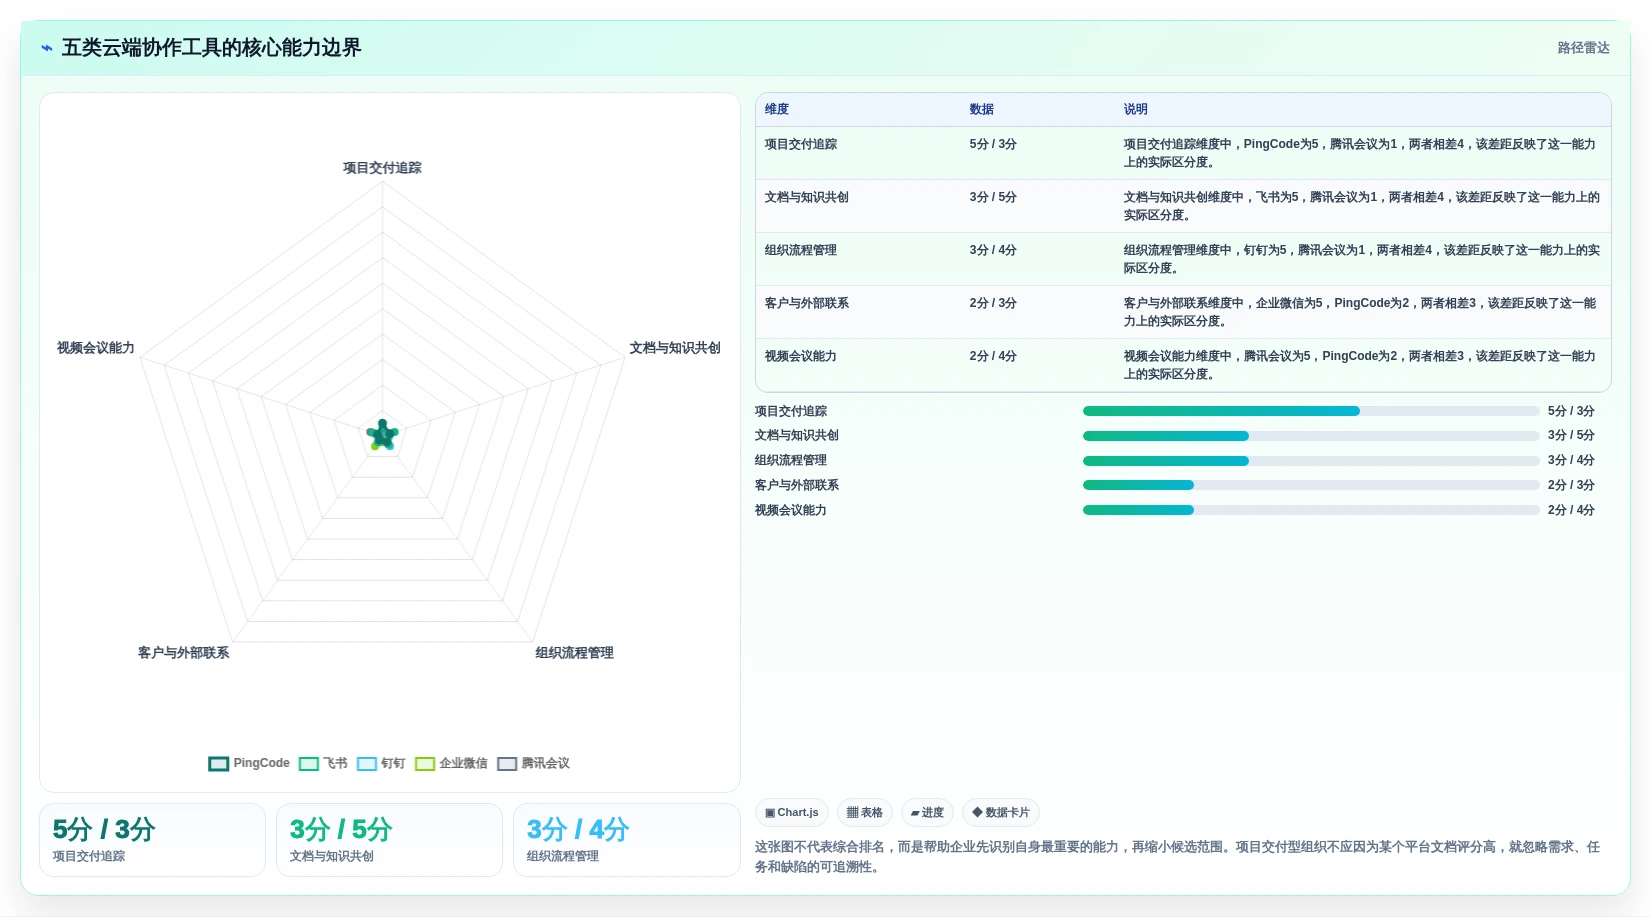Click the explanation cell mentioning 企业微信为5
This screenshot has width=1651, height=917.
[1361, 312]
